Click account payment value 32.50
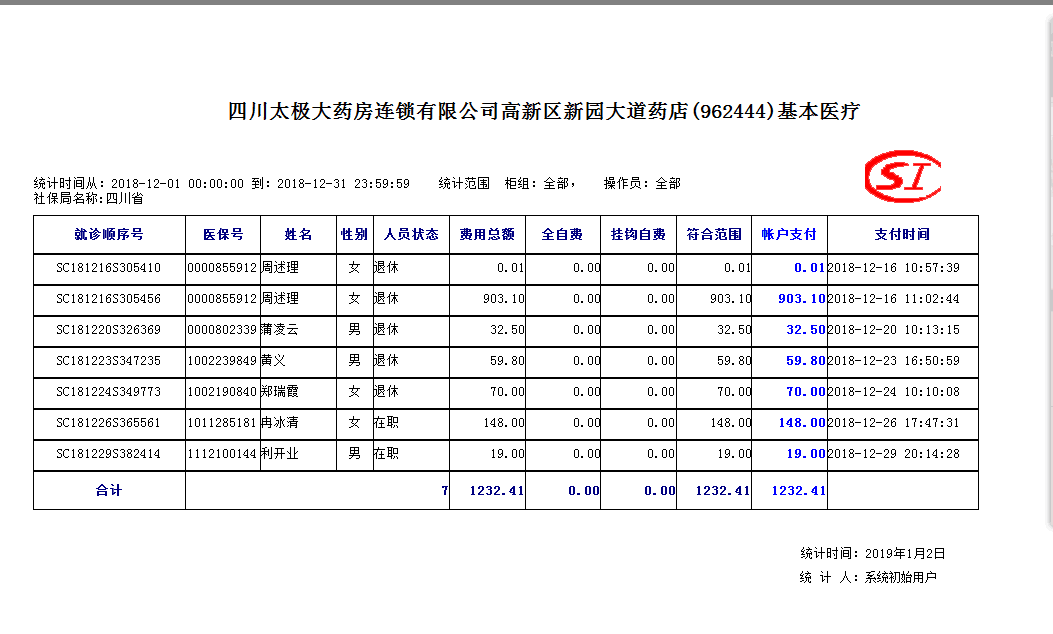Image resolution: width=1053 pixels, height=634 pixels. point(806,330)
